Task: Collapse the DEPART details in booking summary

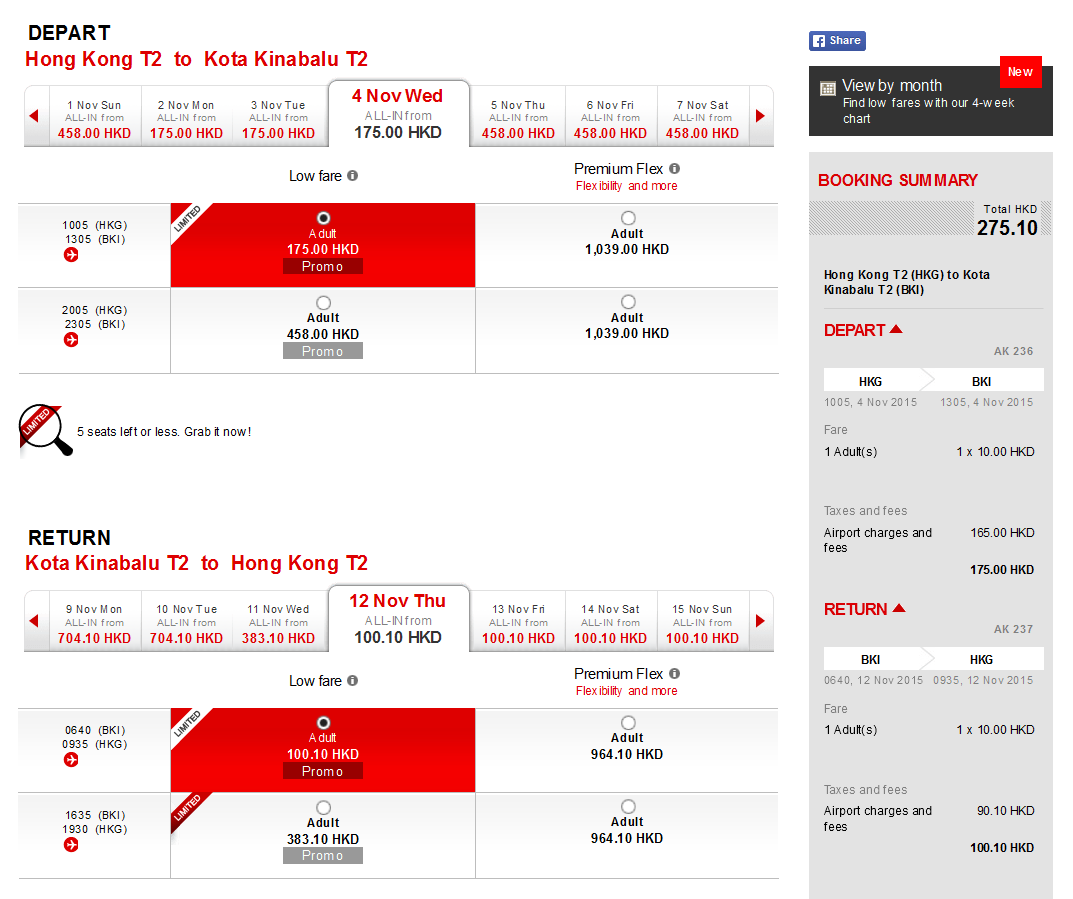Action: tap(896, 330)
